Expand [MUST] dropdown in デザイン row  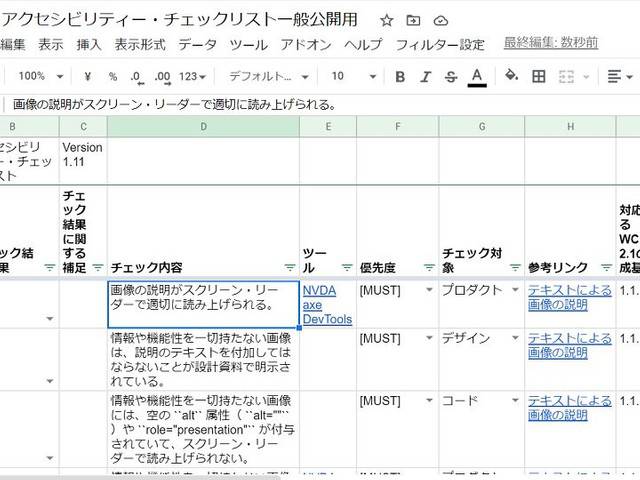429,338
